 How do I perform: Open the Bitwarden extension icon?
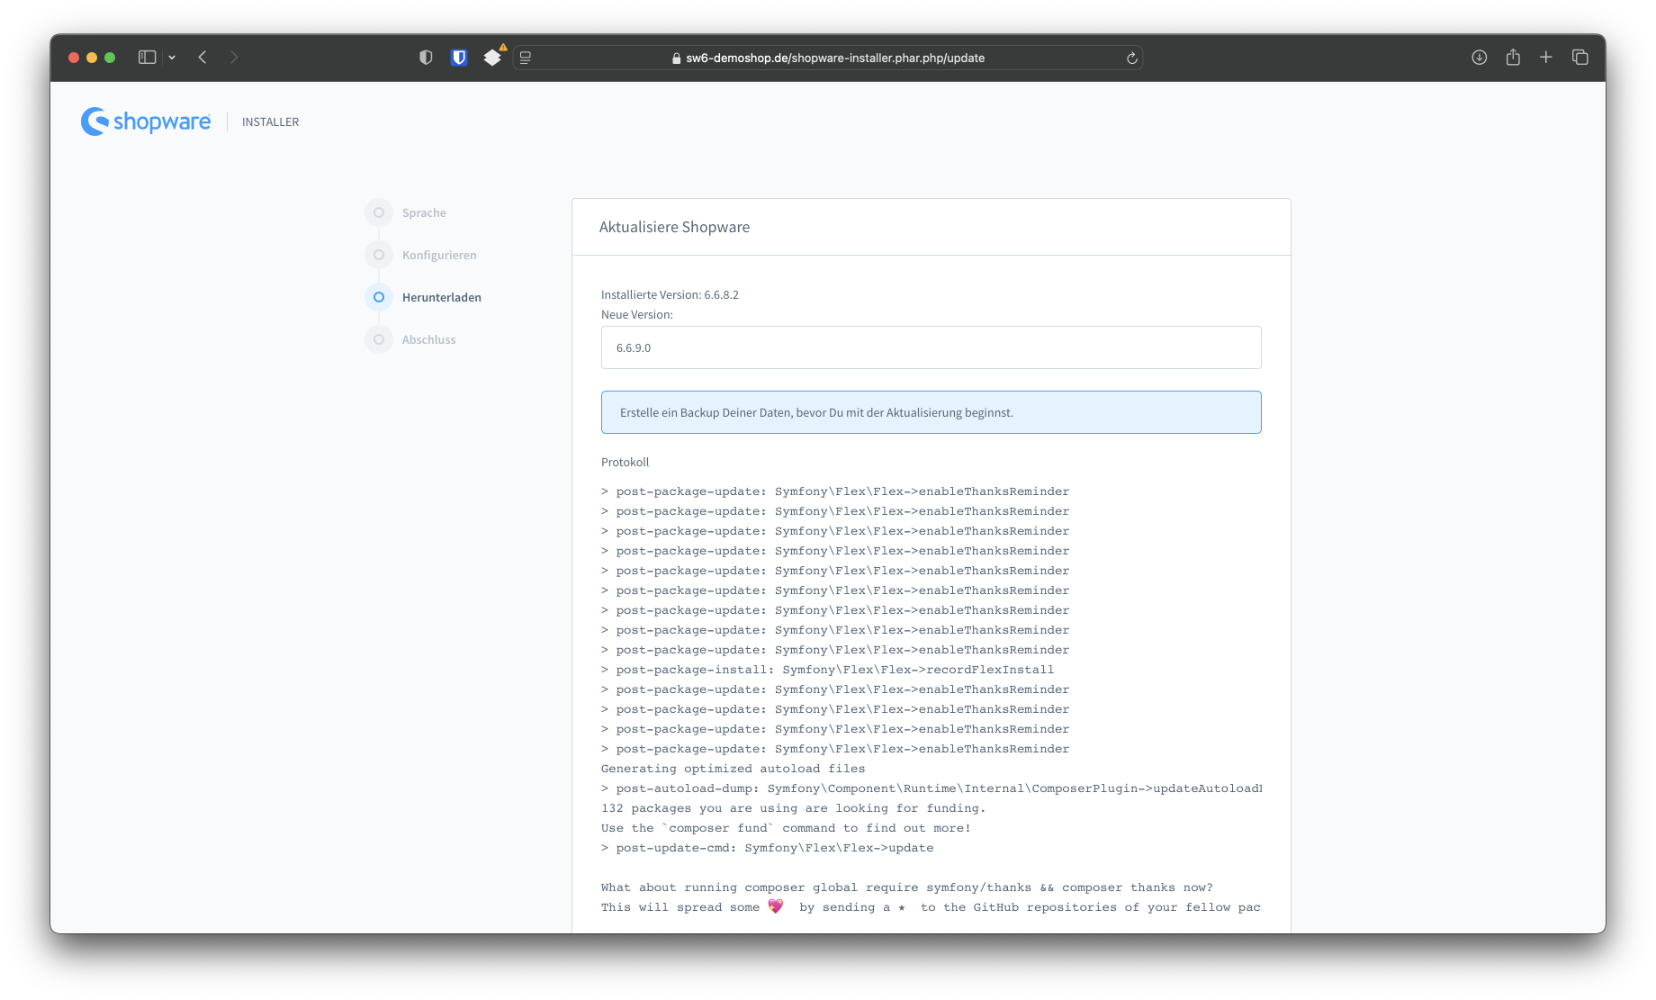click(x=459, y=58)
